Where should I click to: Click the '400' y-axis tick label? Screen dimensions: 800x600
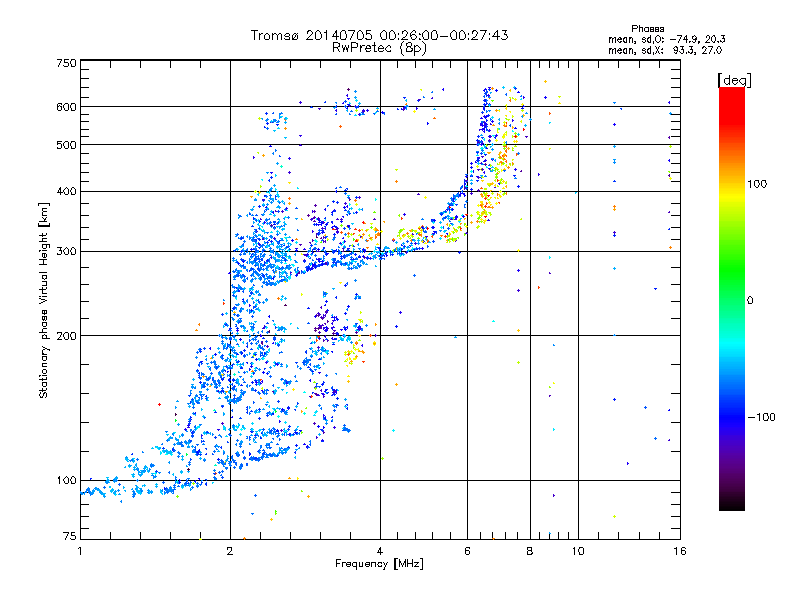tap(67, 191)
